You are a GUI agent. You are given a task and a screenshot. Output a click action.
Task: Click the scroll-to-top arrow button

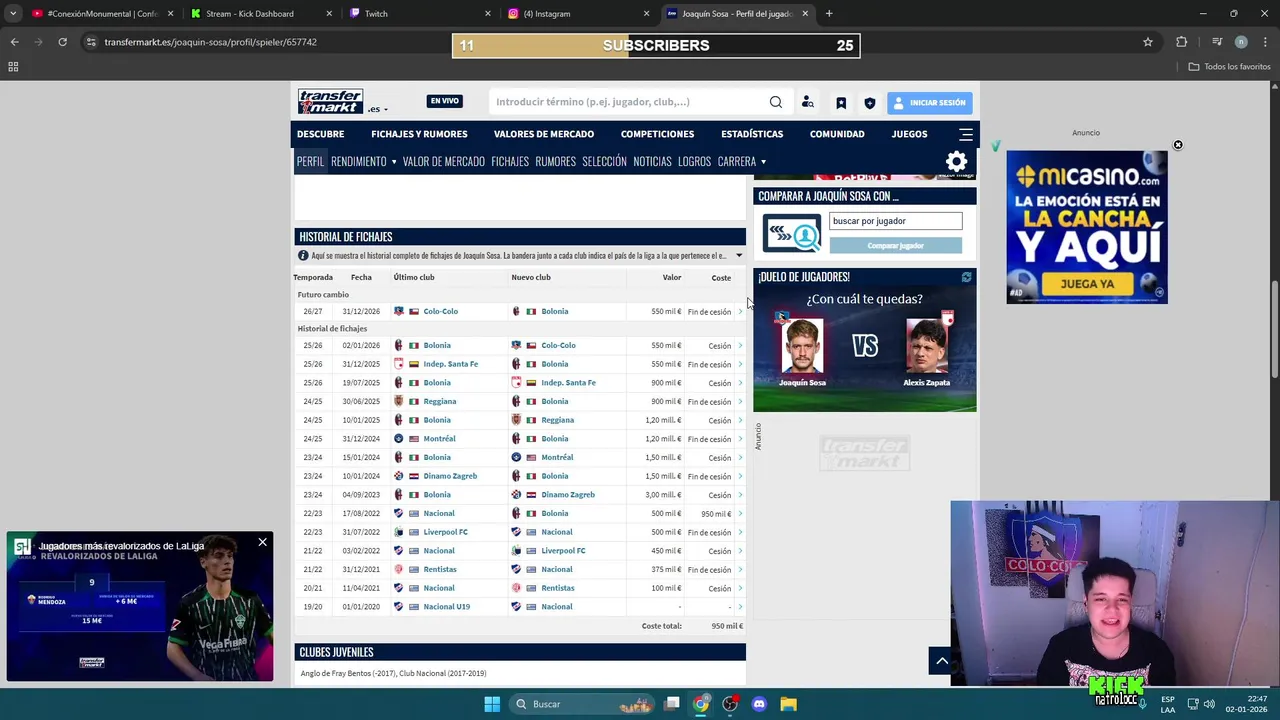click(x=942, y=661)
